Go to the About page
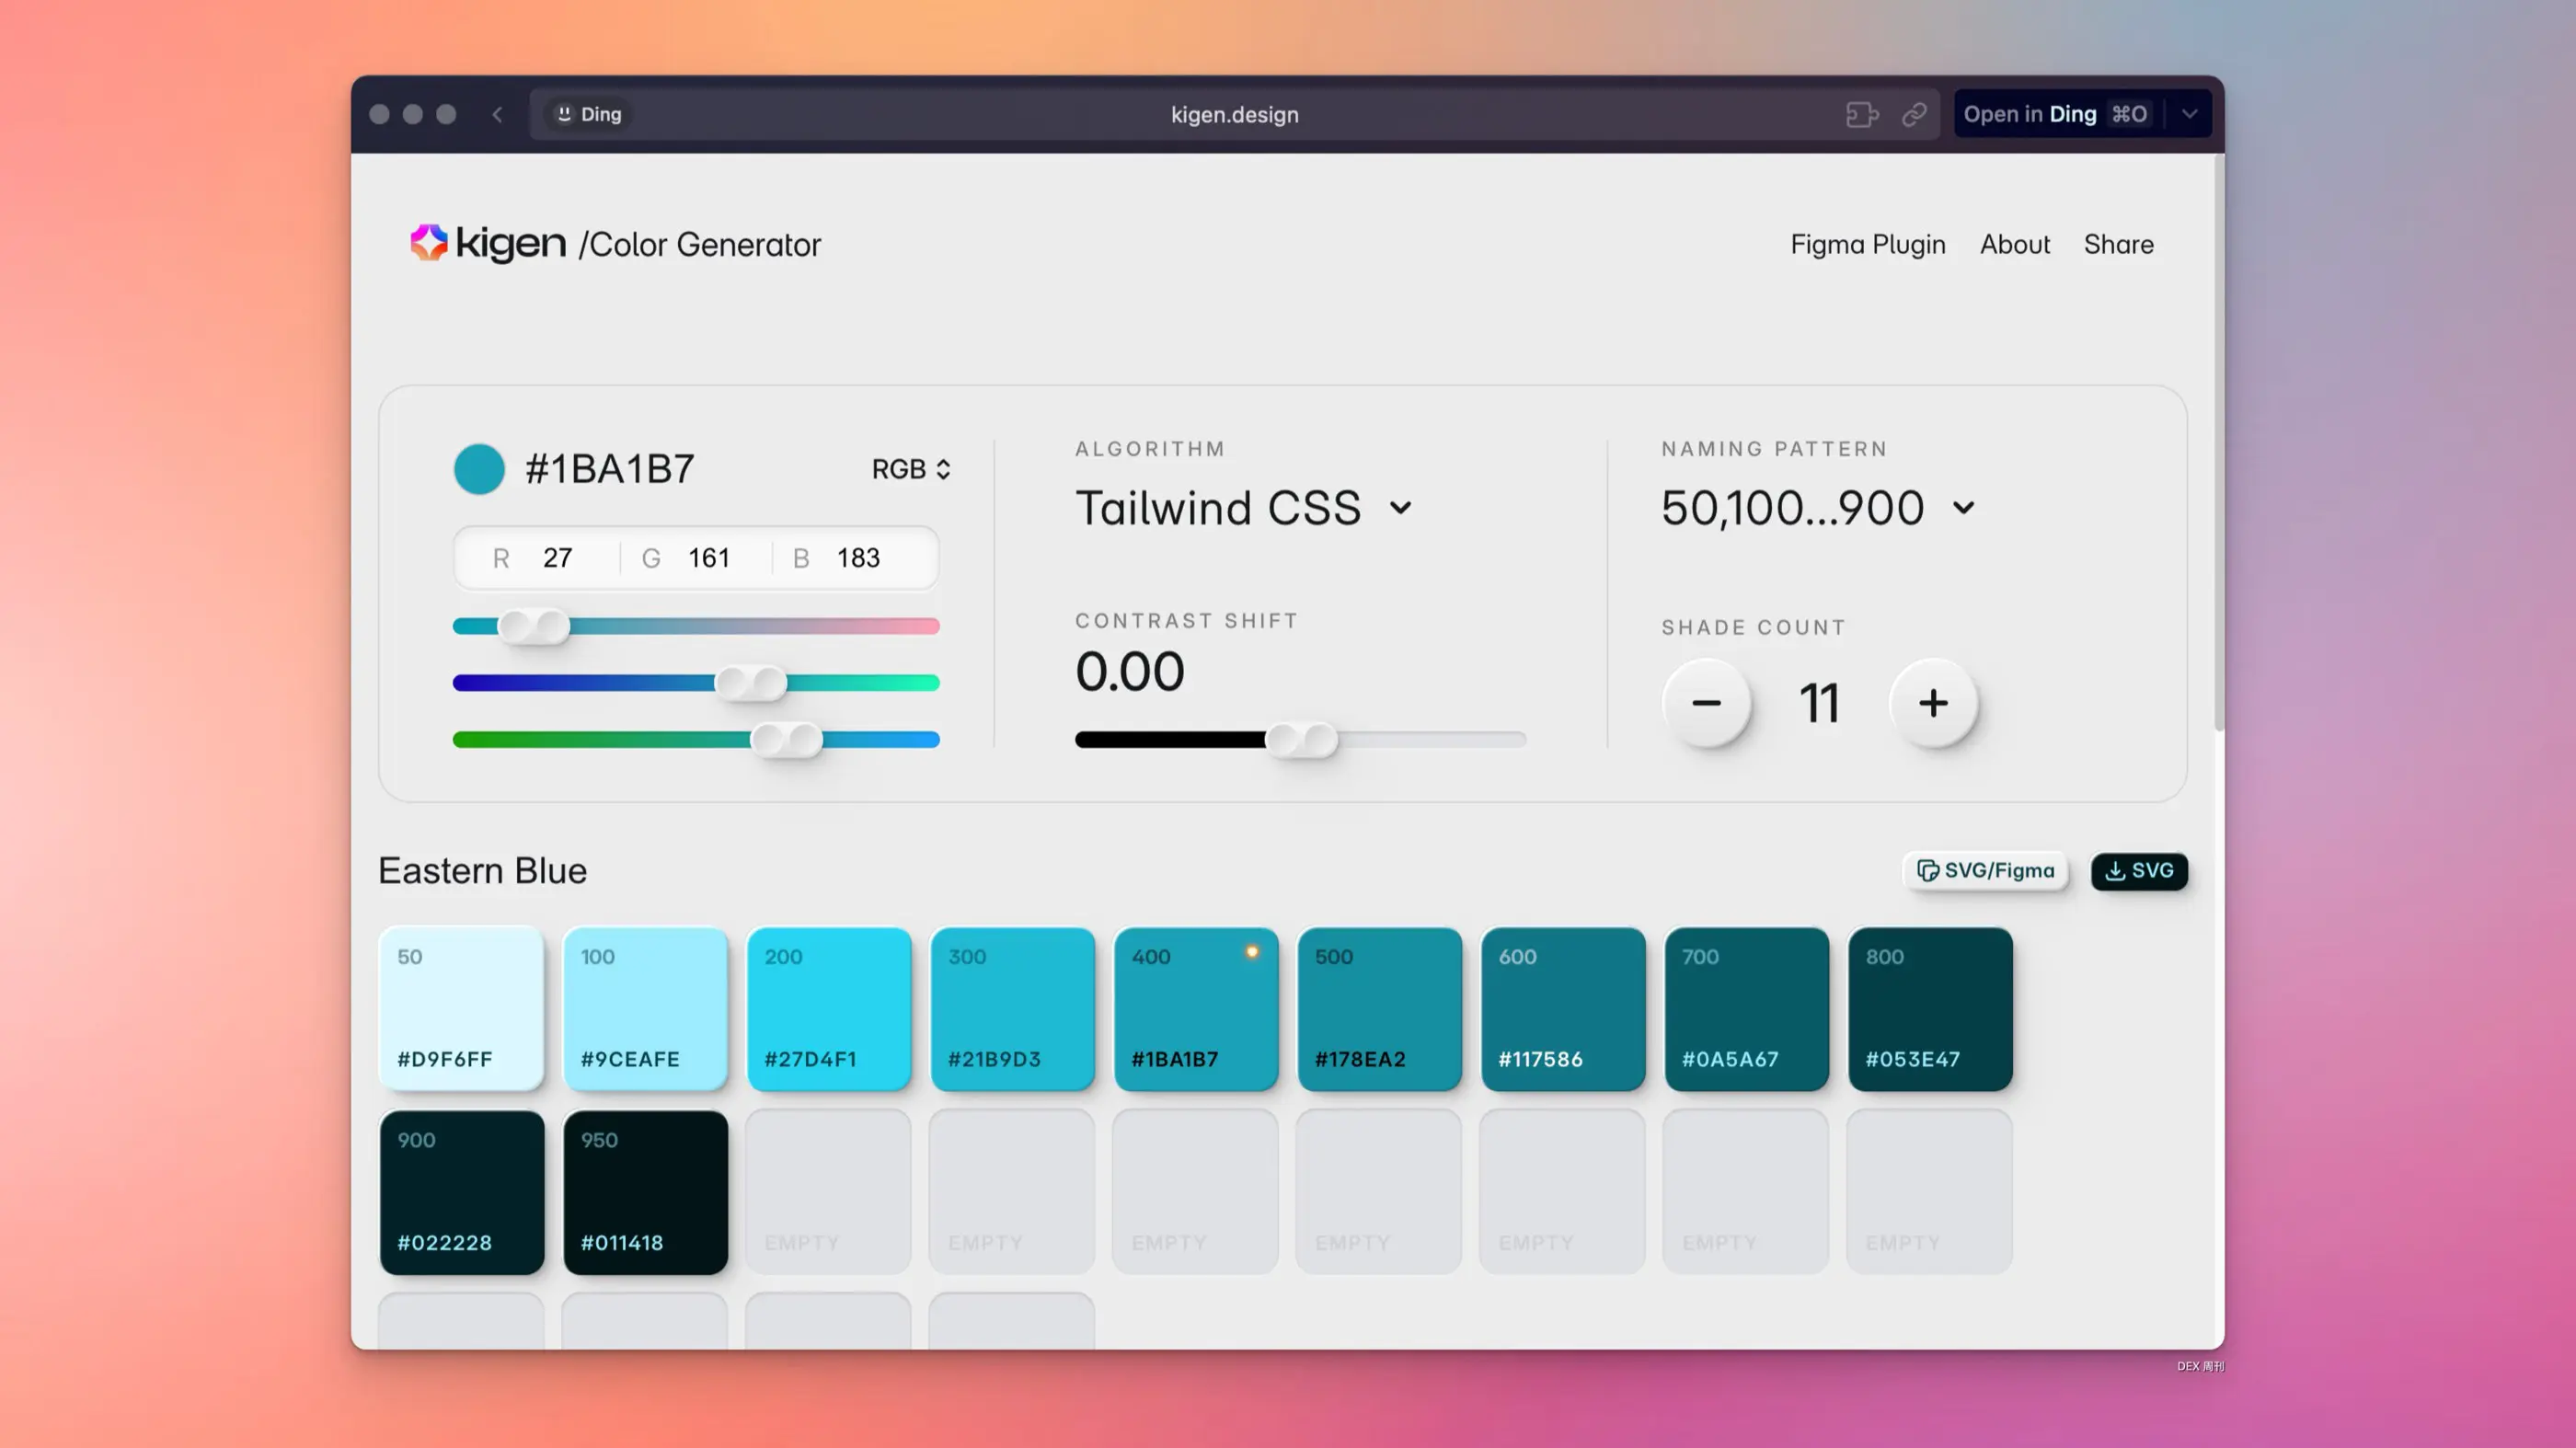 (2014, 244)
